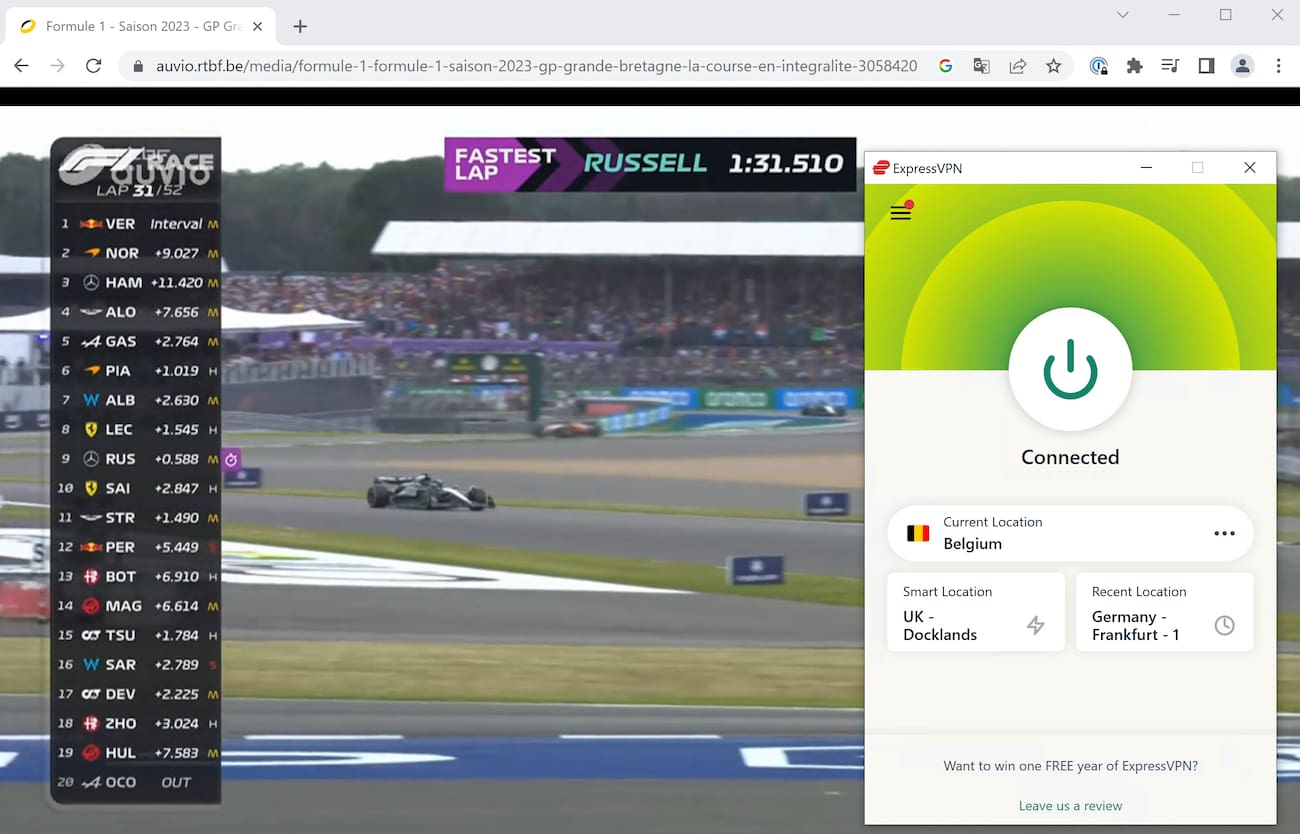1300x834 pixels.
Task: Open Chrome profile avatar
Action: (1242, 66)
